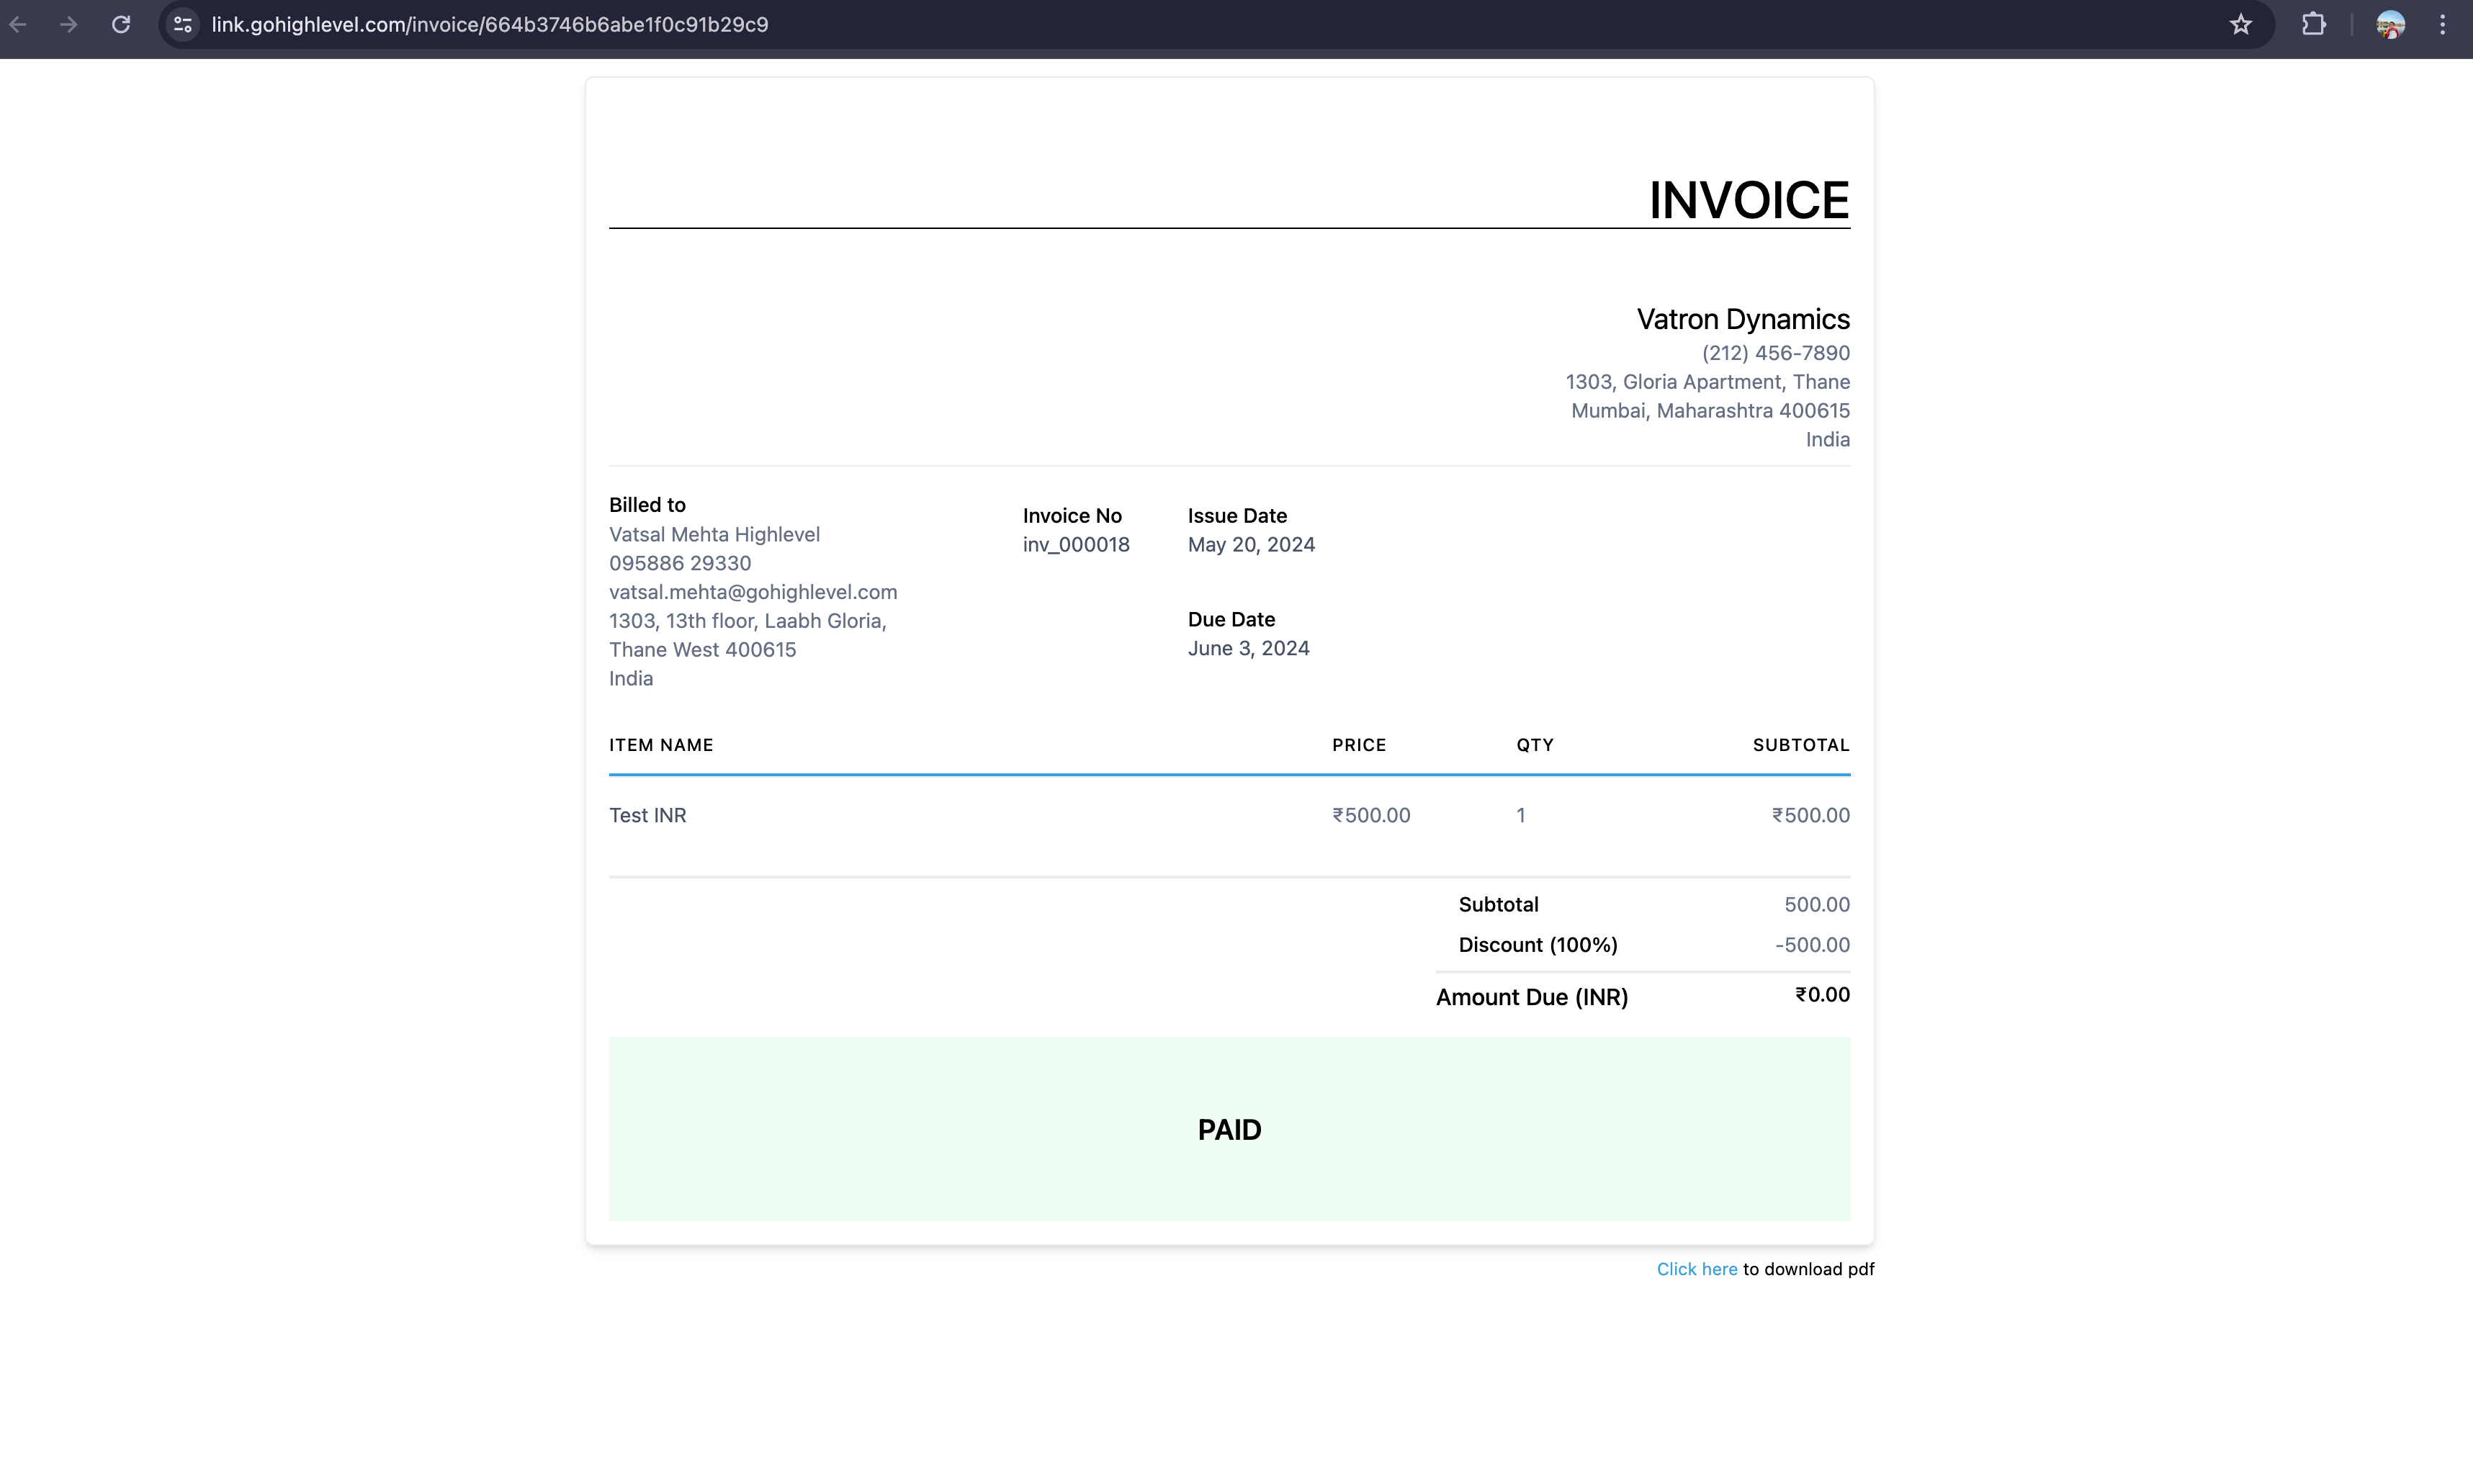Click customer name Vatsal Mehta Highlevel
This screenshot has width=2473, height=1484.
coord(714,535)
